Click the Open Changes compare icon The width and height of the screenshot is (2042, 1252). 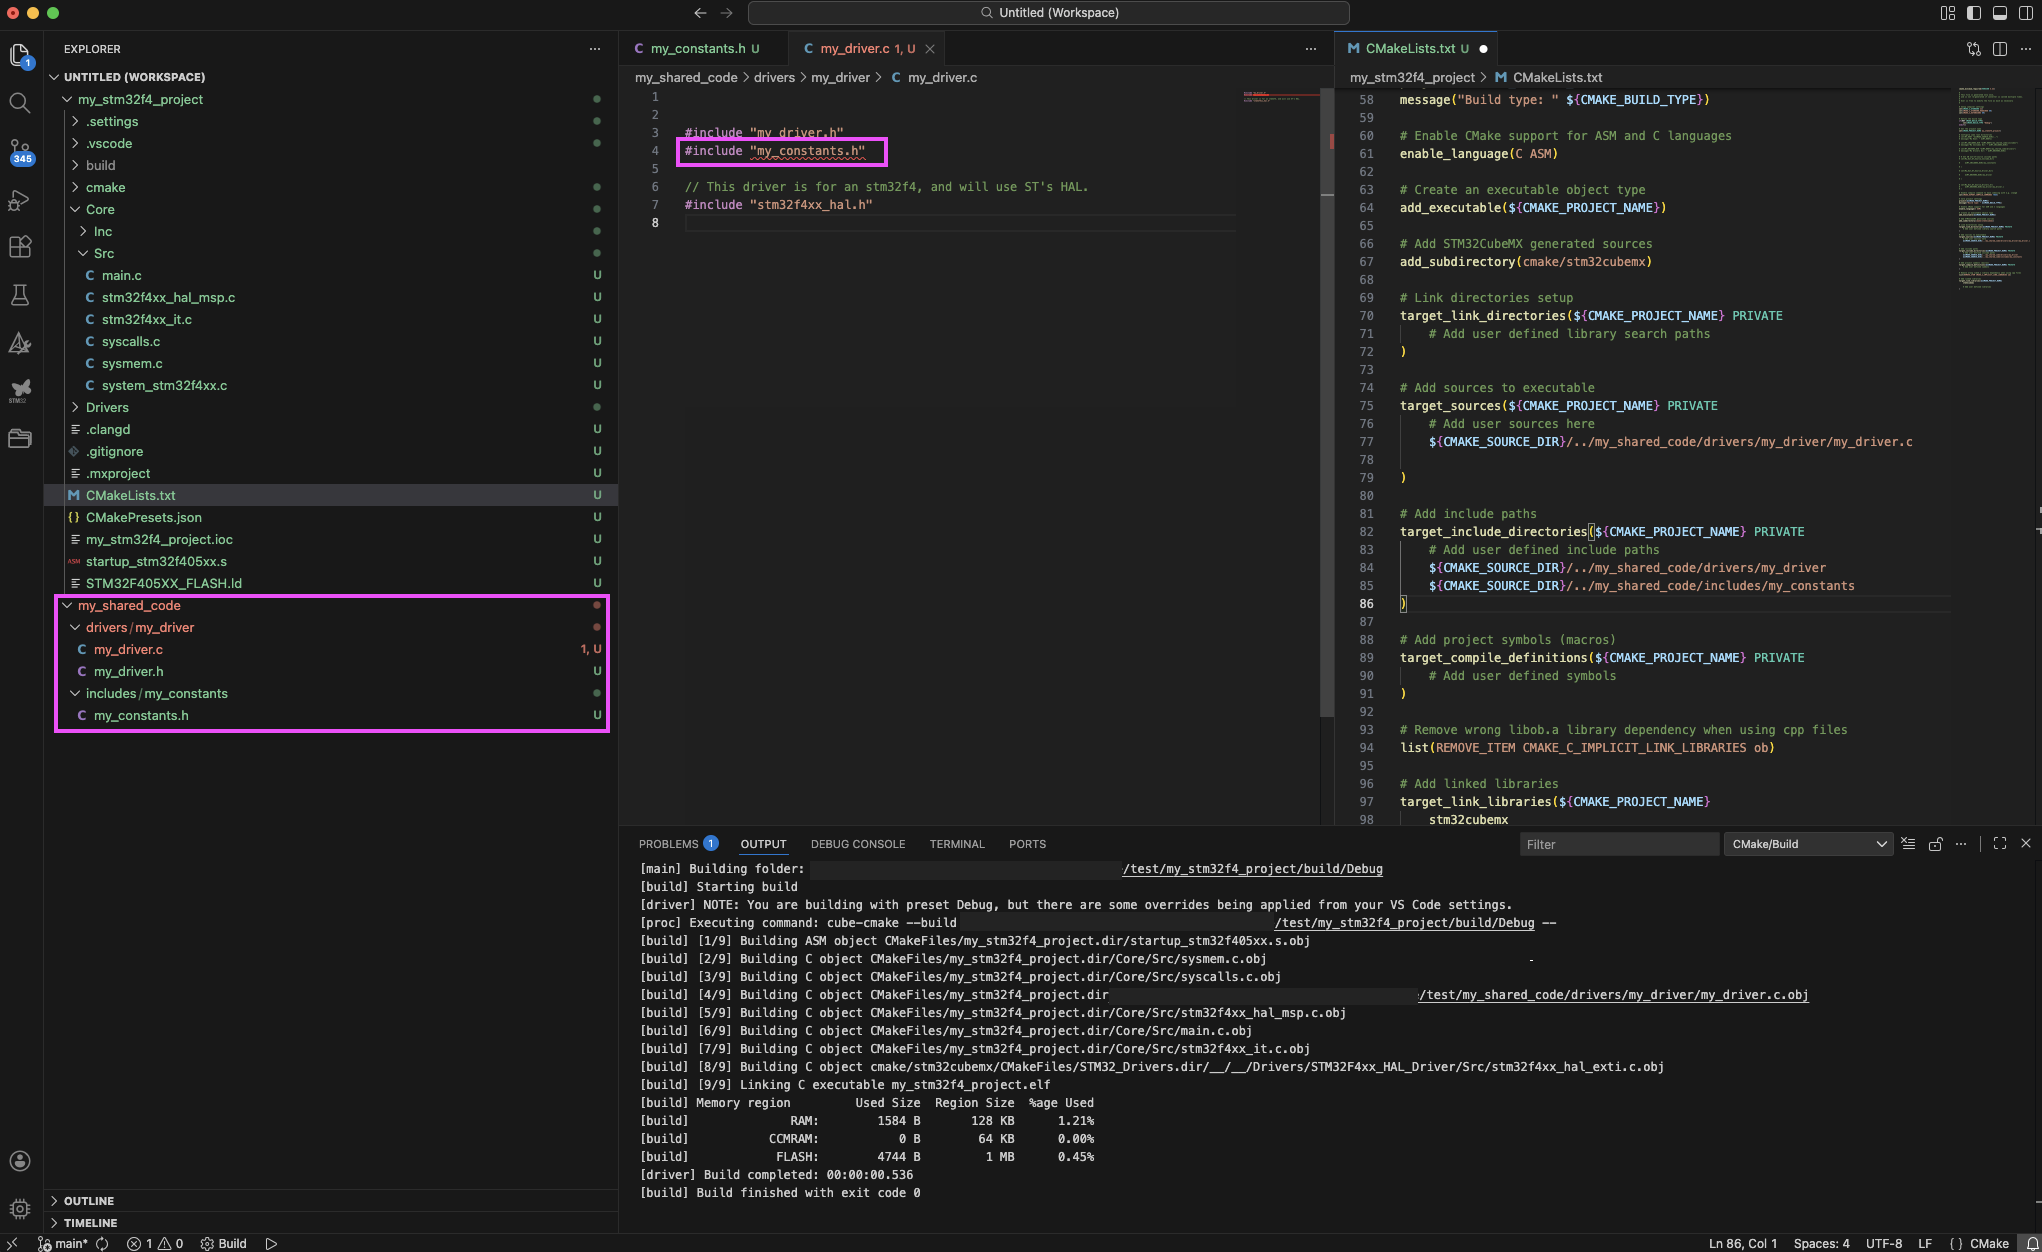[x=1973, y=48]
